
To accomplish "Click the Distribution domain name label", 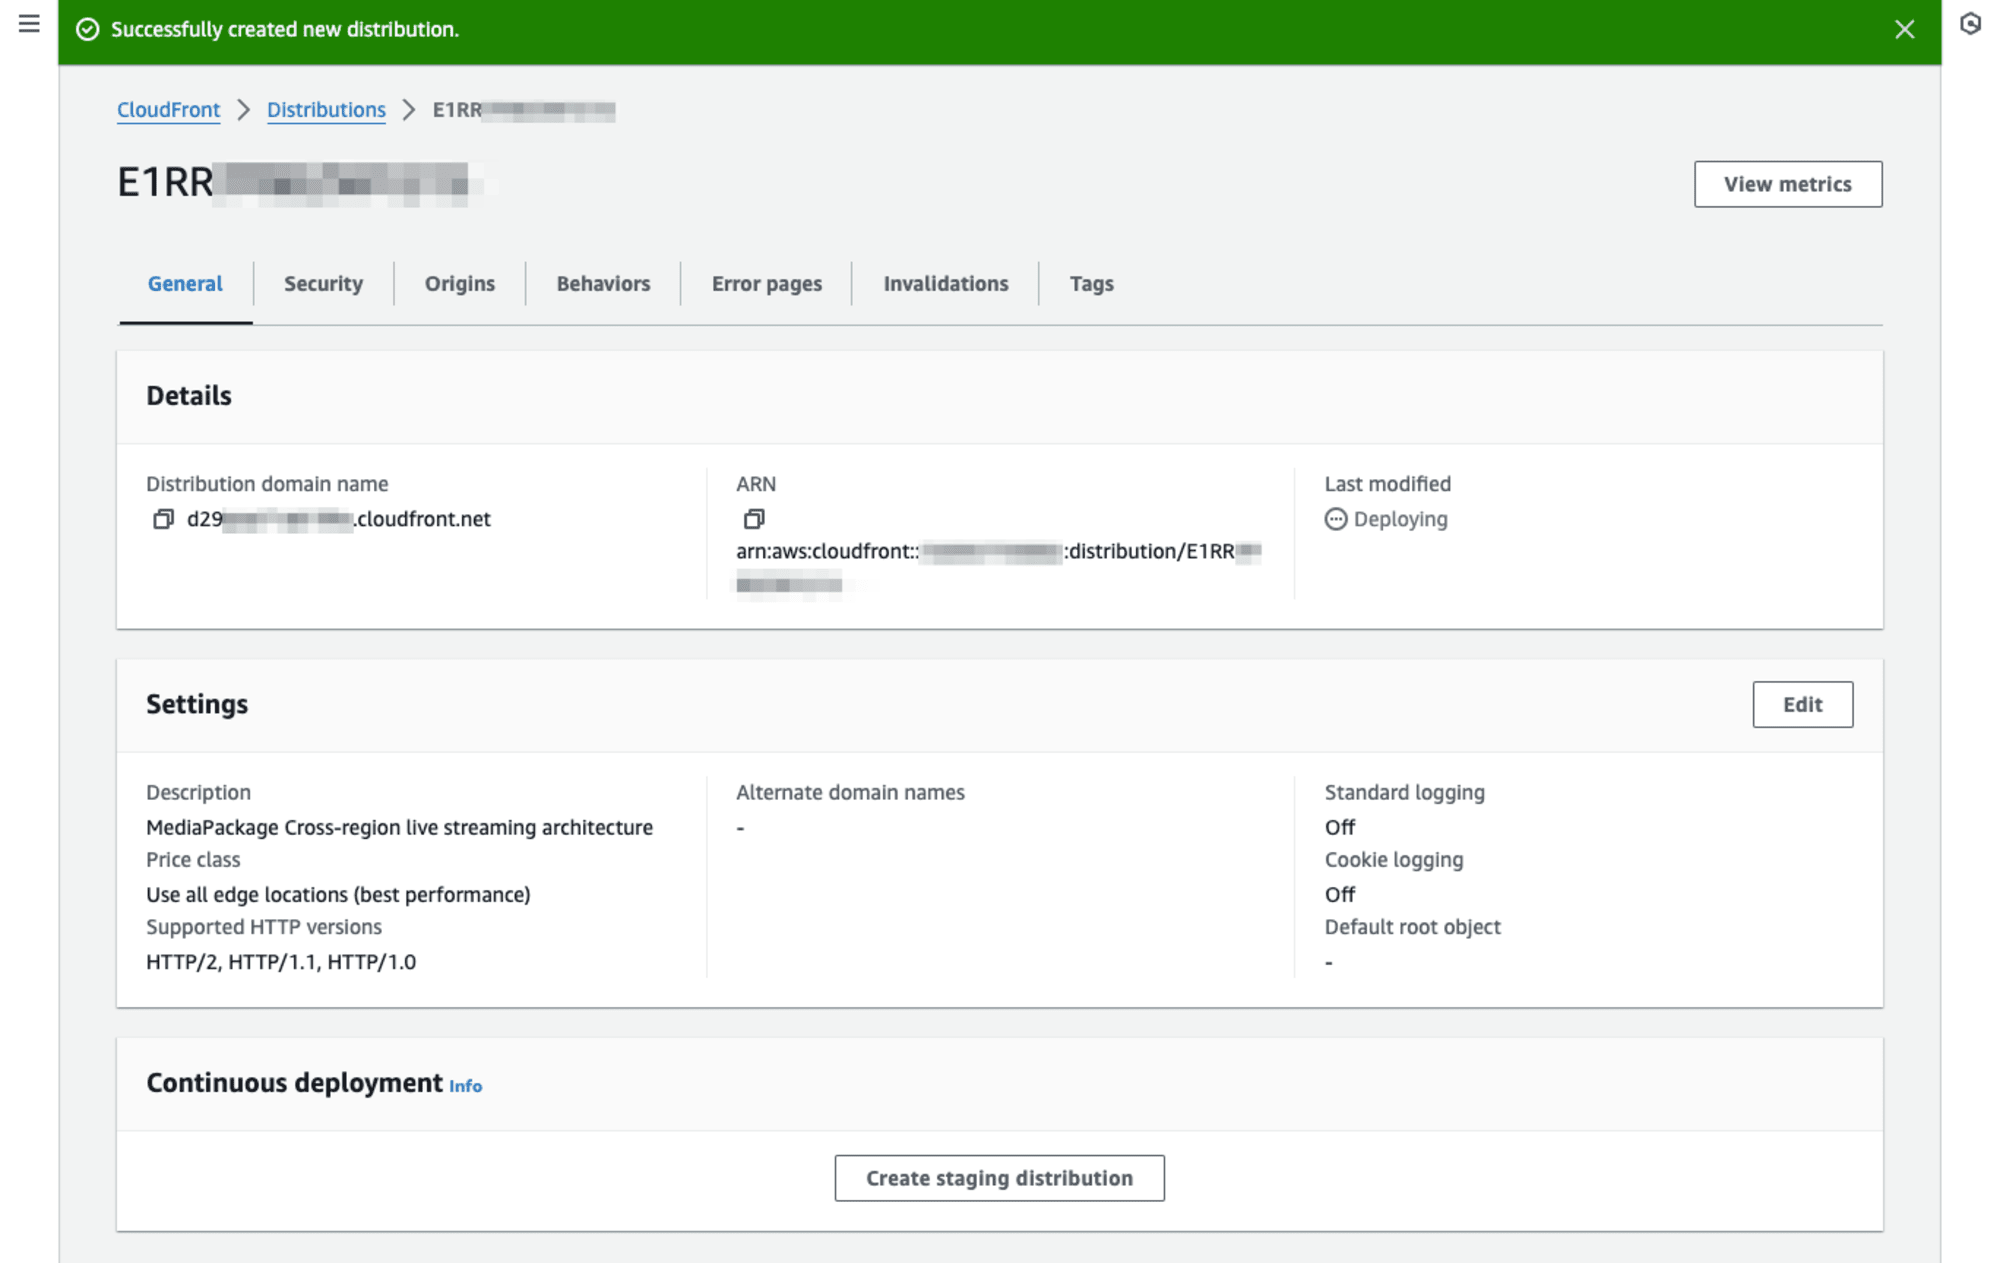I will (267, 484).
